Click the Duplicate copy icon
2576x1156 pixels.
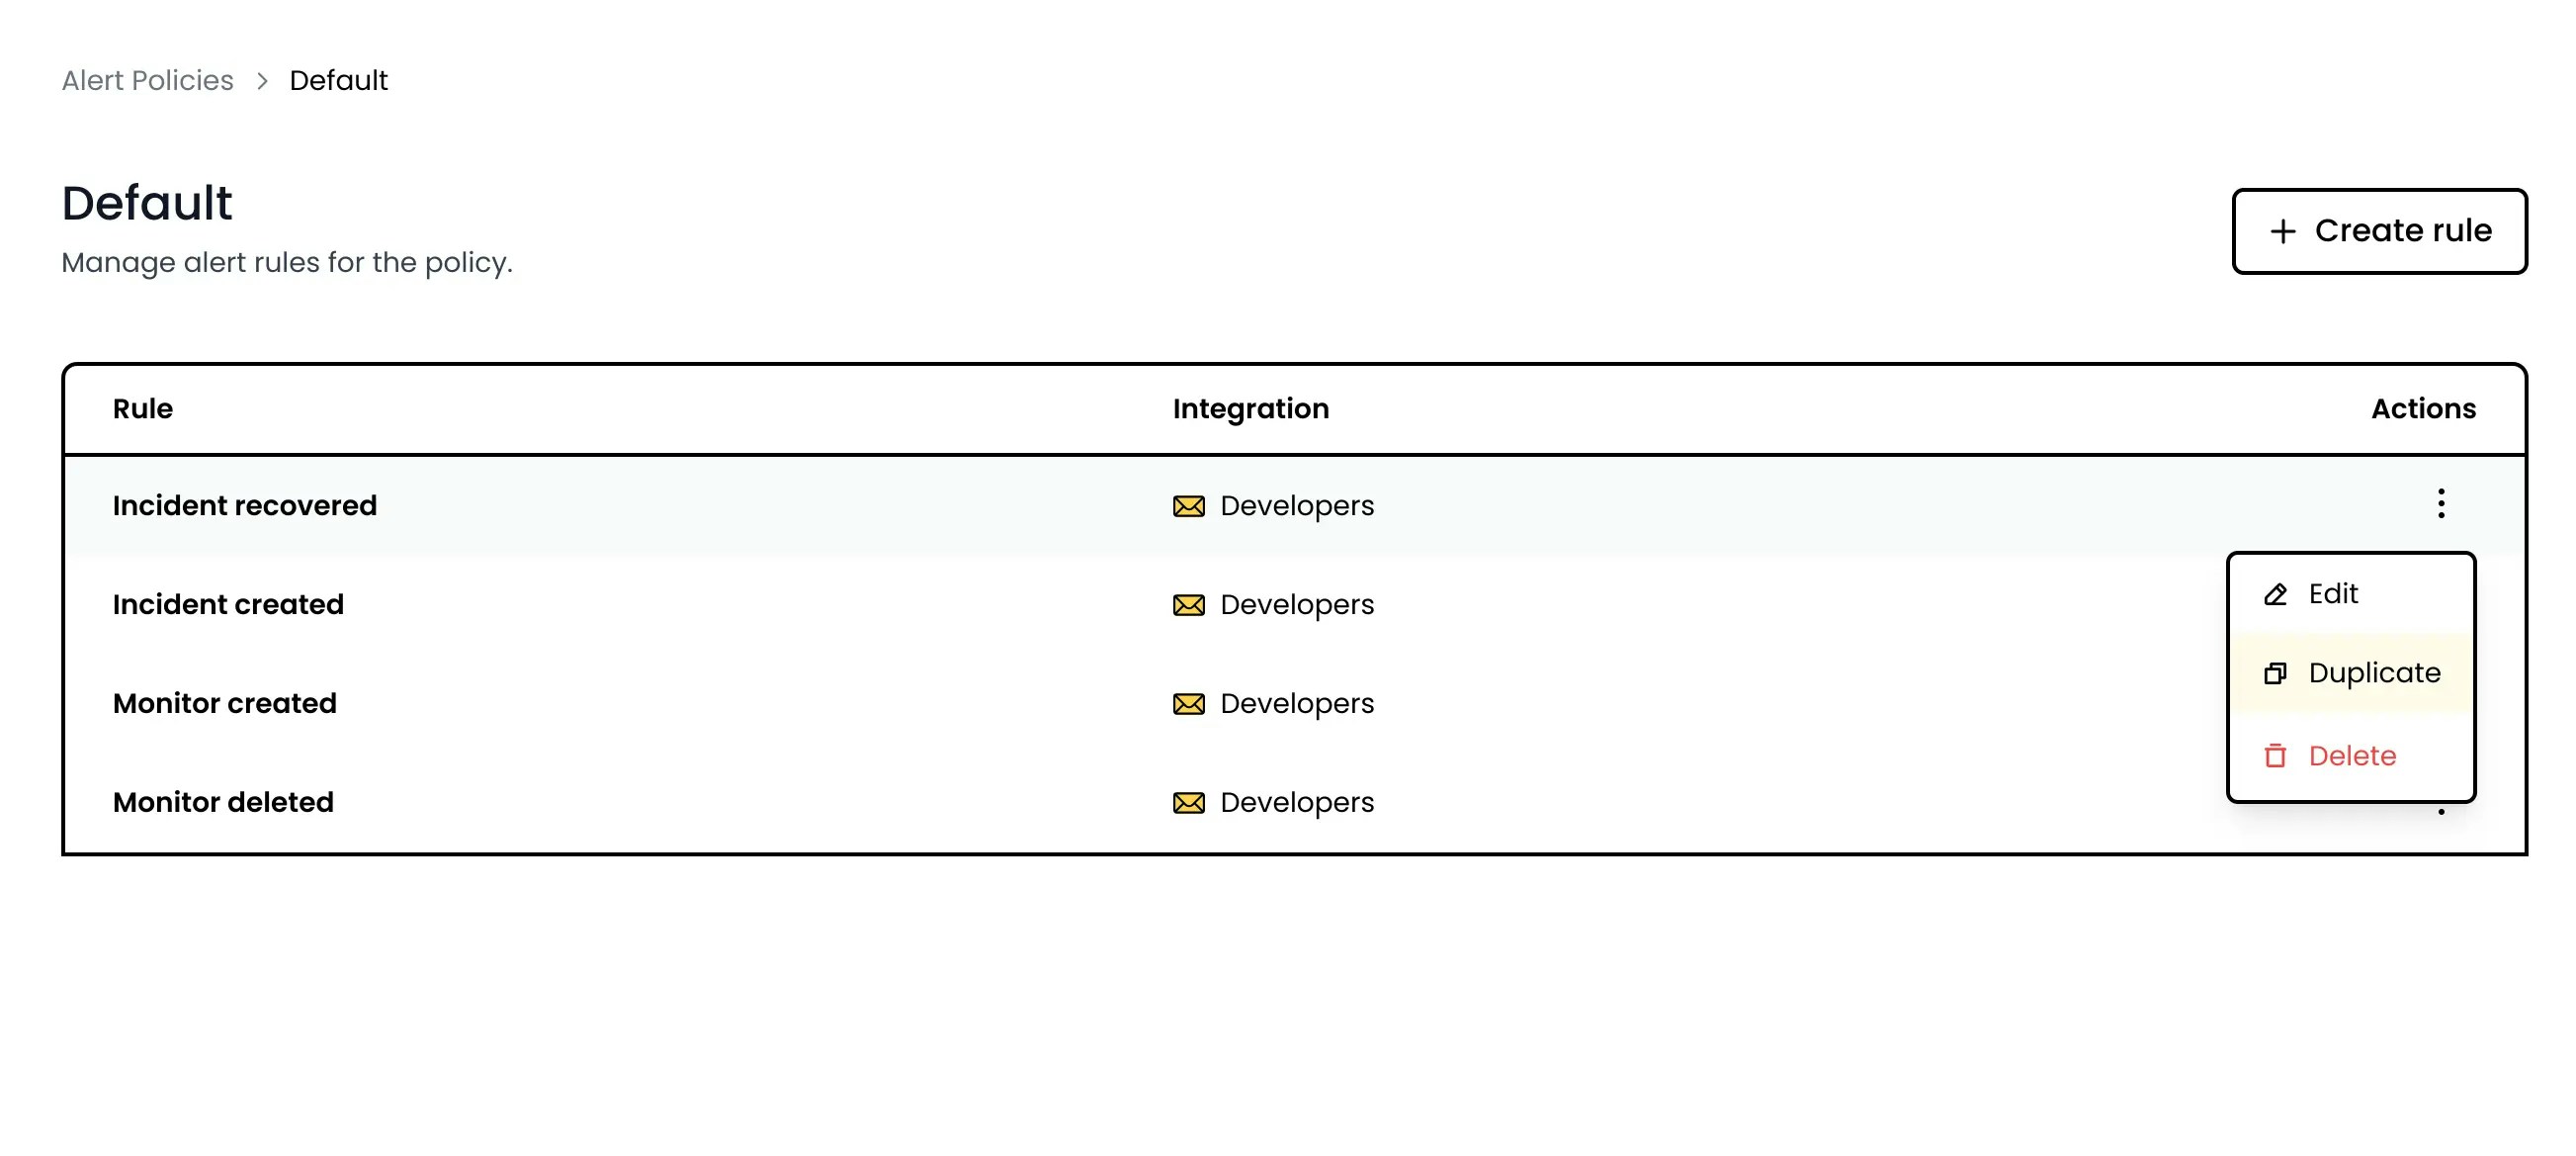click(x=2275, y=674)
